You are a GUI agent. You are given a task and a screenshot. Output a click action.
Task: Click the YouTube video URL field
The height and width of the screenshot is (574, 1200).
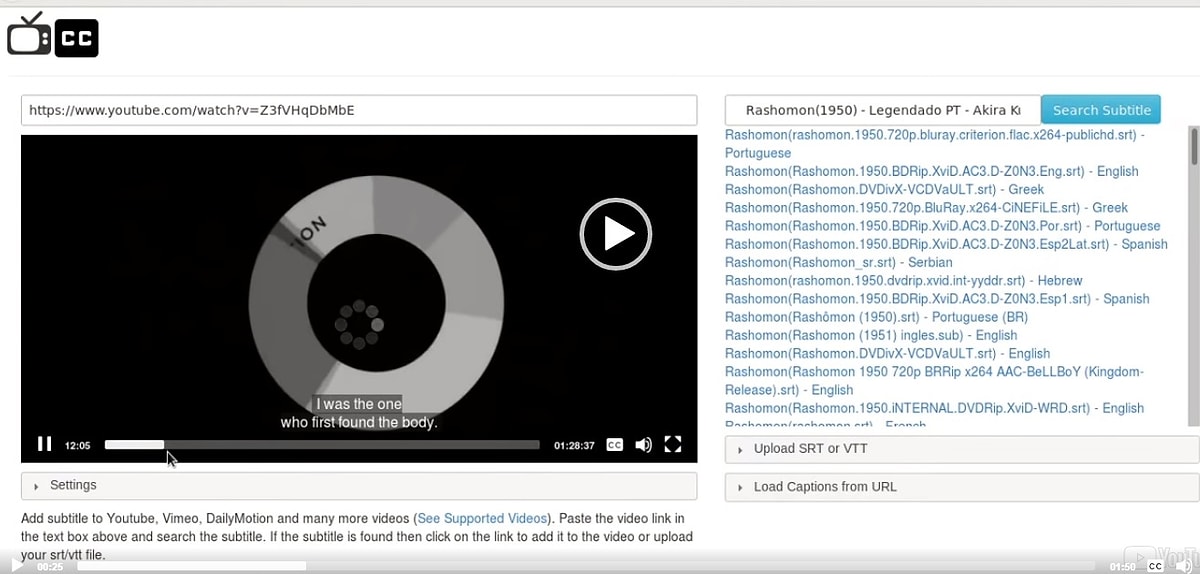(358, 110)
